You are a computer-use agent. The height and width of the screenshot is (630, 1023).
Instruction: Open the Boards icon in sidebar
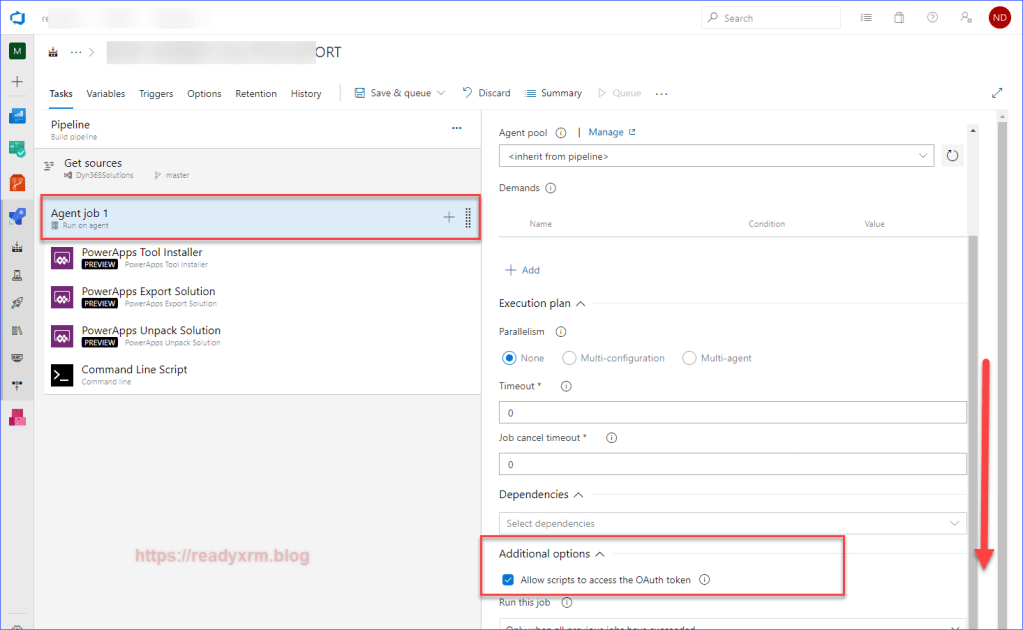(17, 116)
